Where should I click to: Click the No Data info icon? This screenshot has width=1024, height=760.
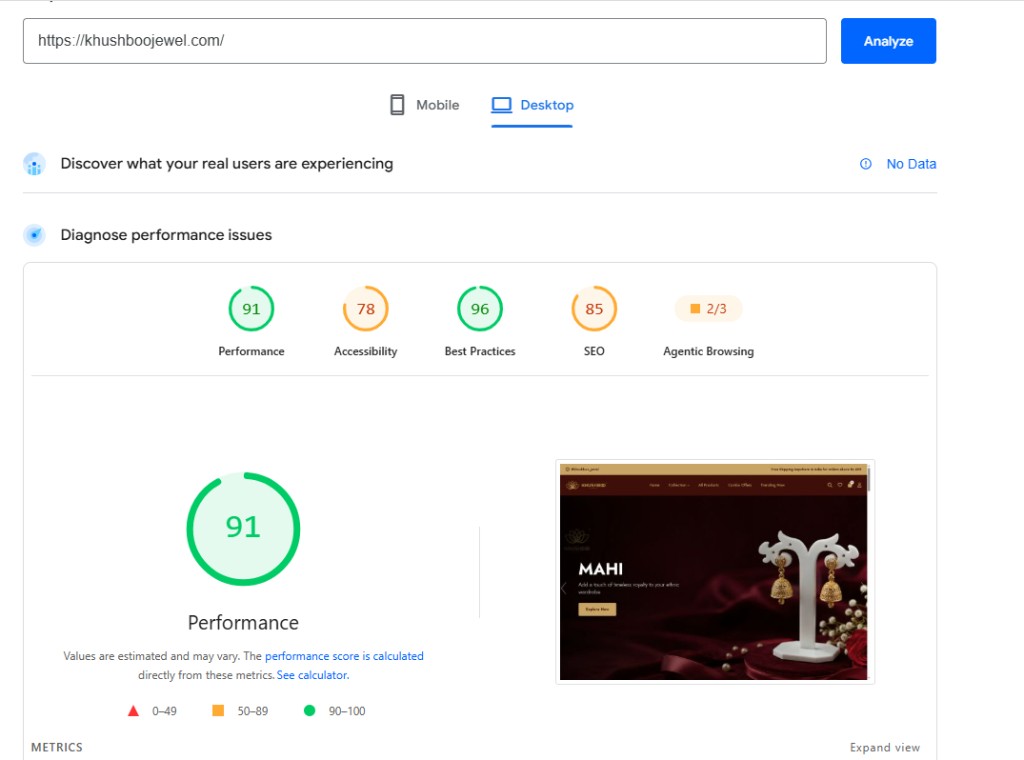click(x=865, y=164)
